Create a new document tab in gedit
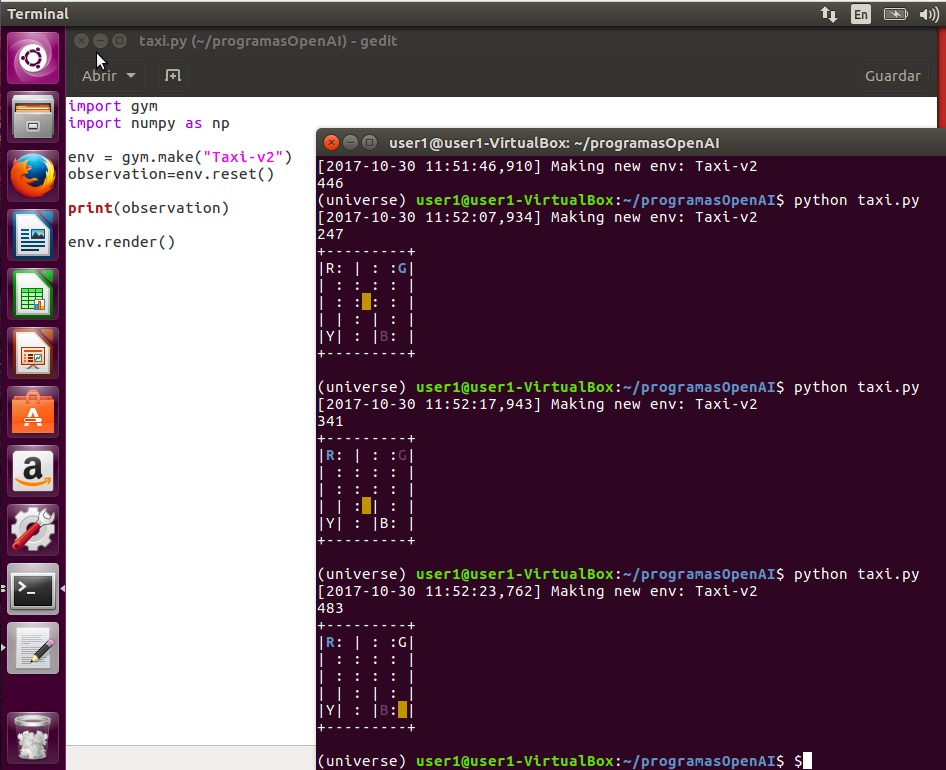946x770 pixels. coord(173,75)
